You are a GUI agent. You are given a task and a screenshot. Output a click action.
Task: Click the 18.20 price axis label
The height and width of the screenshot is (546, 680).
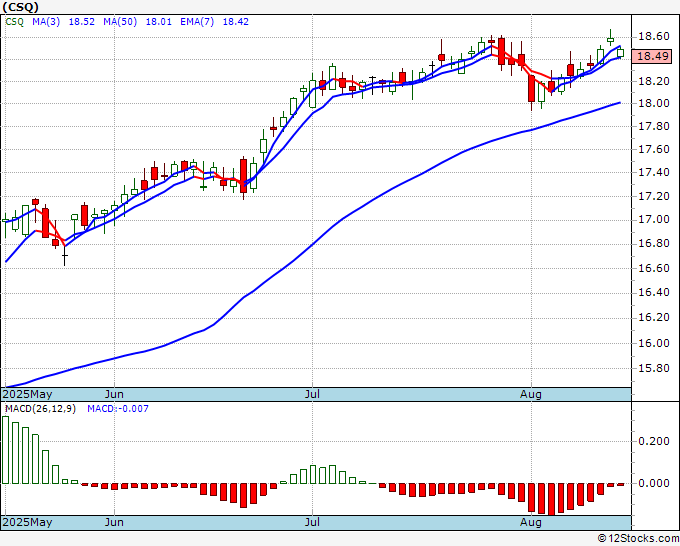pos(654,81)
